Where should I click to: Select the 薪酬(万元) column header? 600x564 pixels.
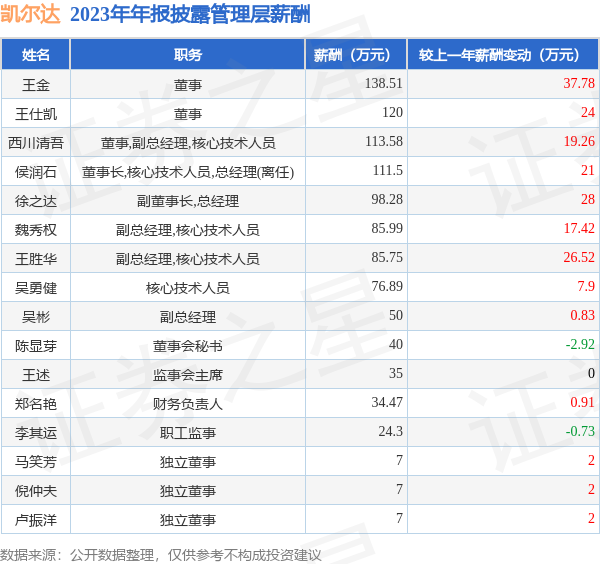point(356,55)
